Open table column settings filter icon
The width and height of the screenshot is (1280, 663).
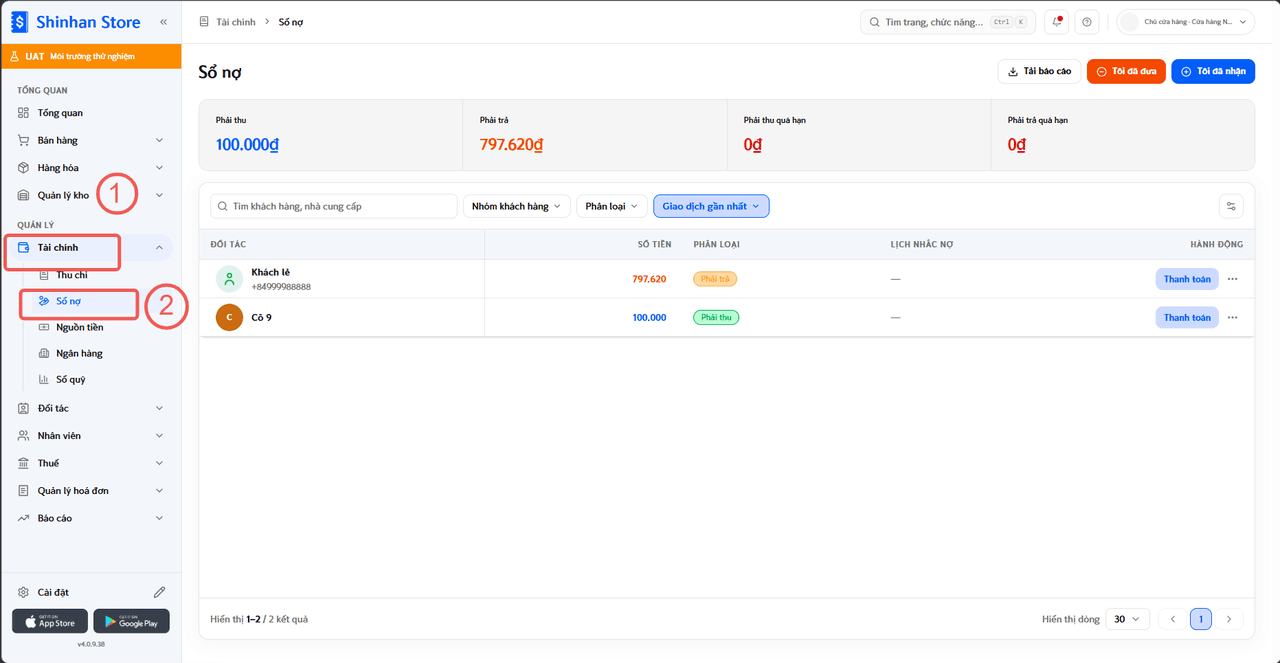1231,206
